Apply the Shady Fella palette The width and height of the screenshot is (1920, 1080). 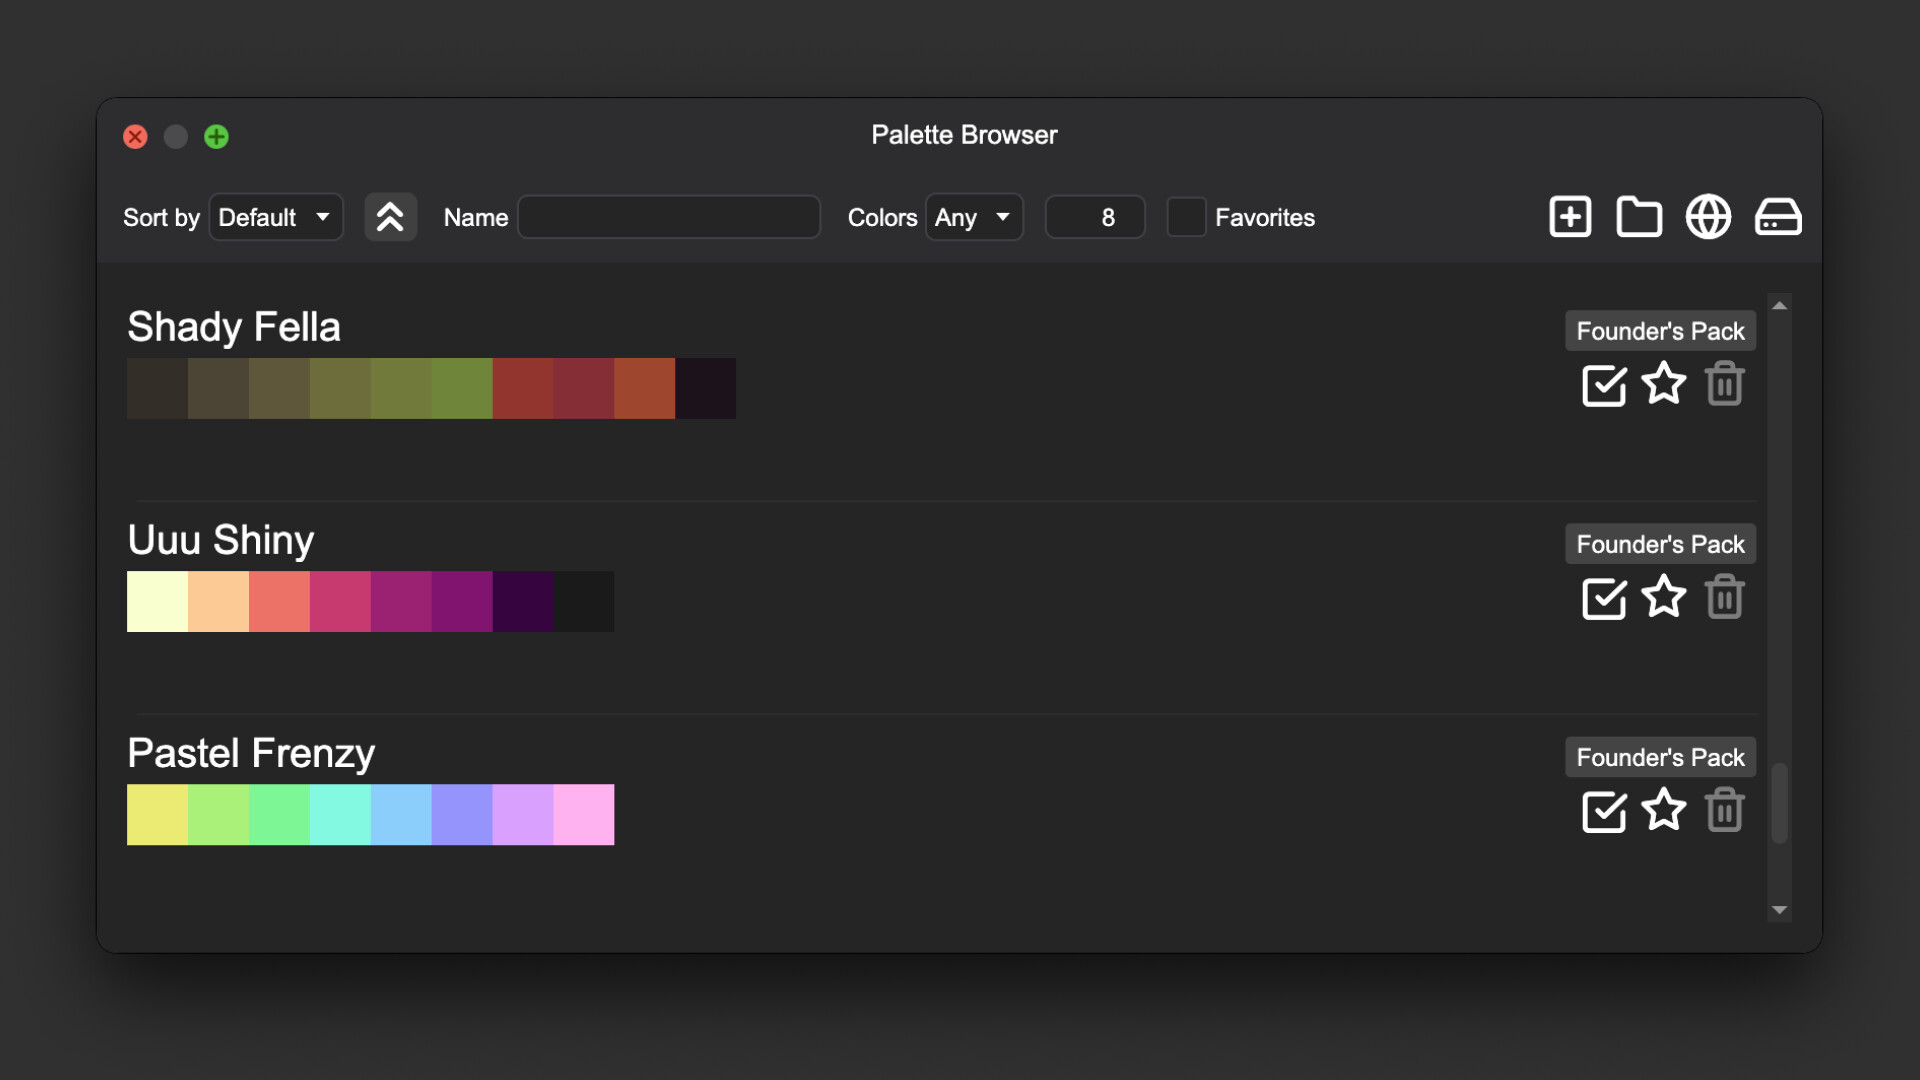tap(1603, 385)
